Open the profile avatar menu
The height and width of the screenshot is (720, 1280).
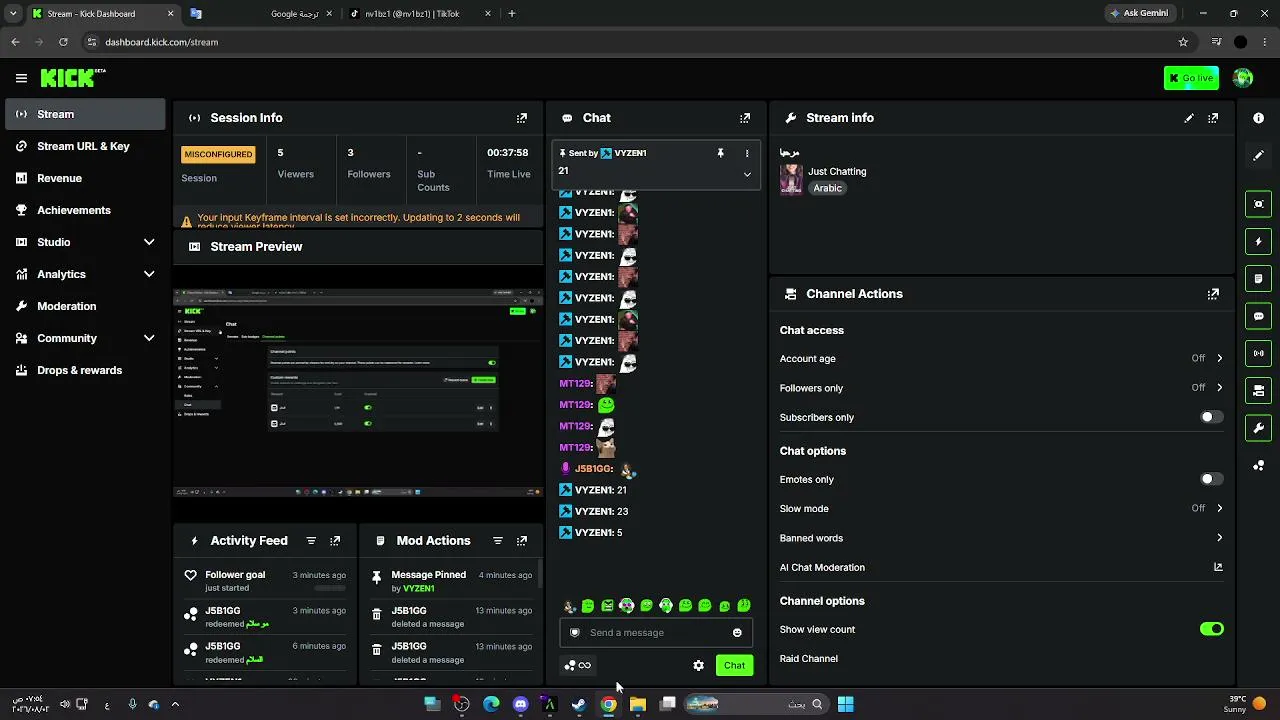[1243, 78]
